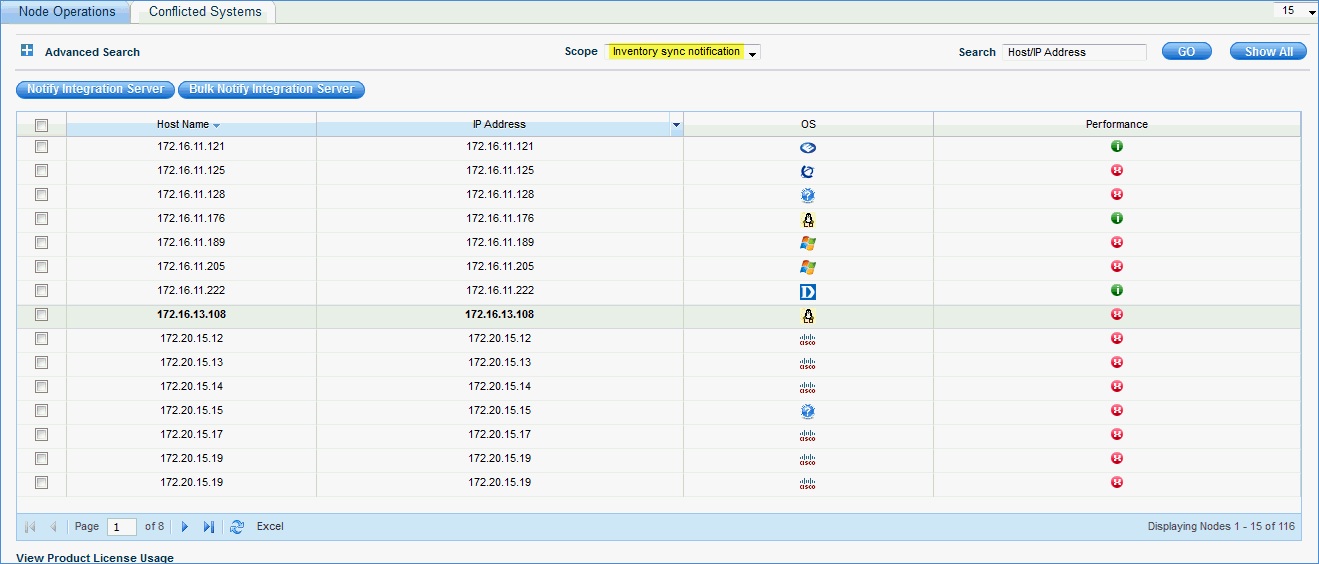Check the box for host 172.16.11.128
The width and height of the screenshot is (1319, 564).
pos(42,195)
